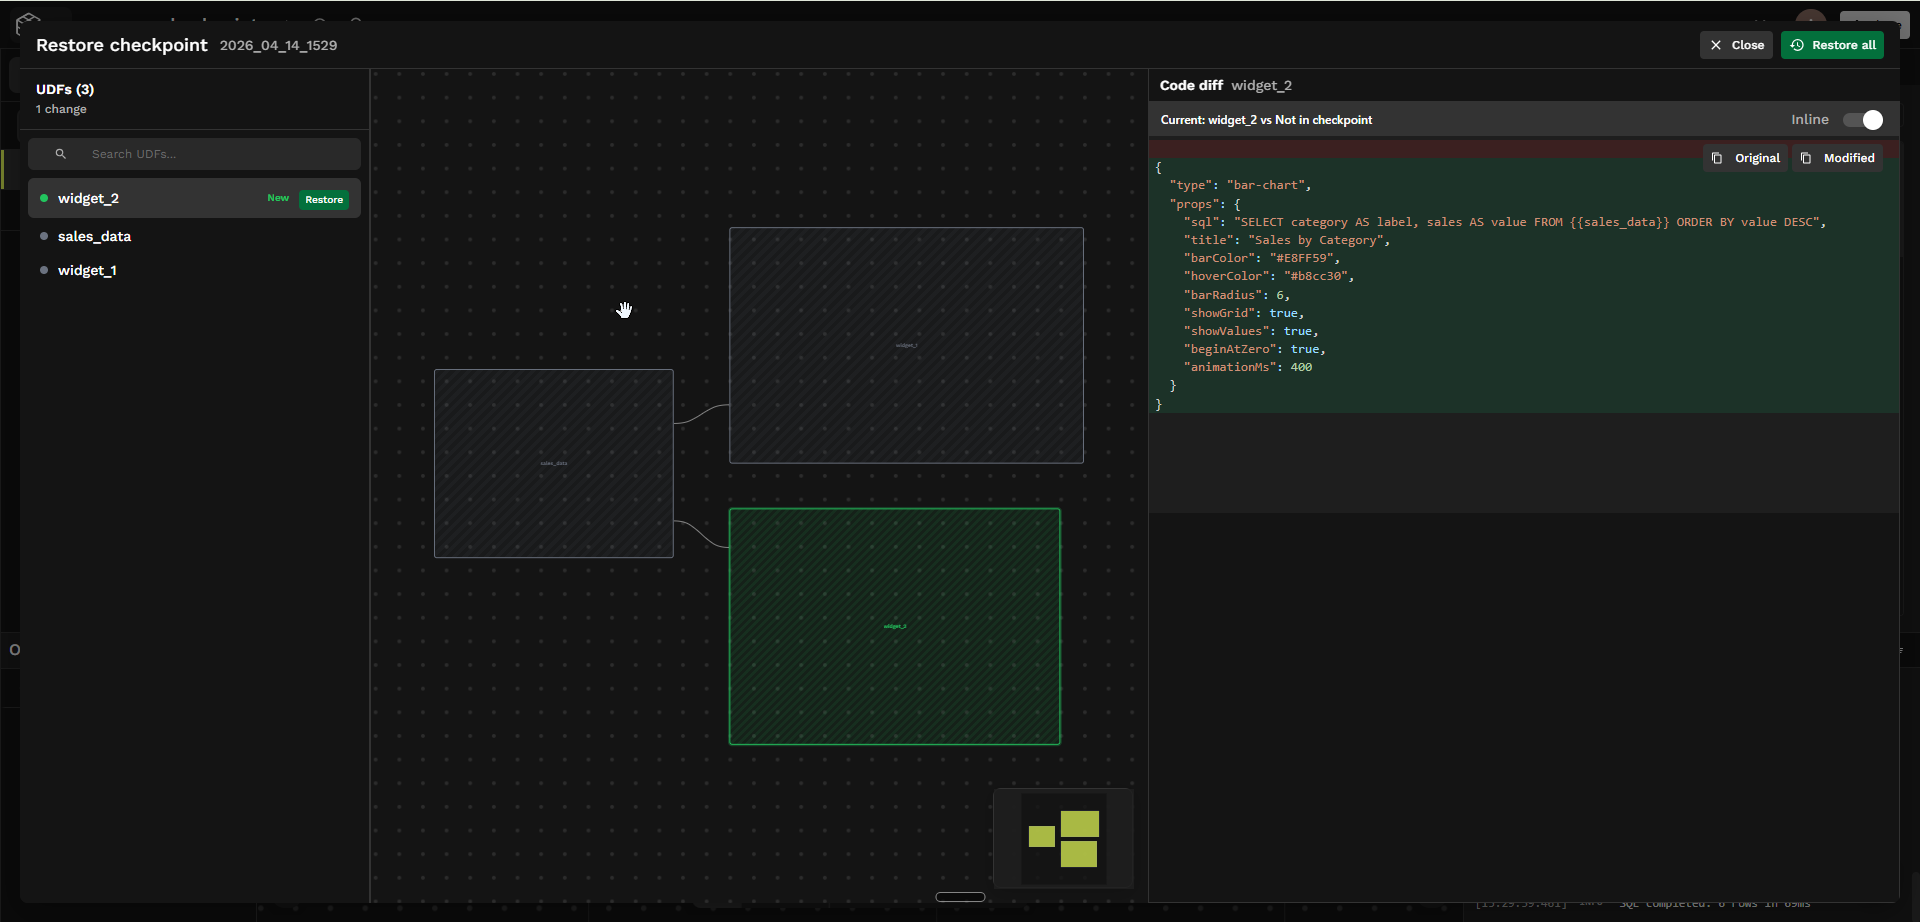The height and width of the screenshot is (922, 1920).
Task: Click the copy icon on the Original button
Action: (x=1717, y=158)
